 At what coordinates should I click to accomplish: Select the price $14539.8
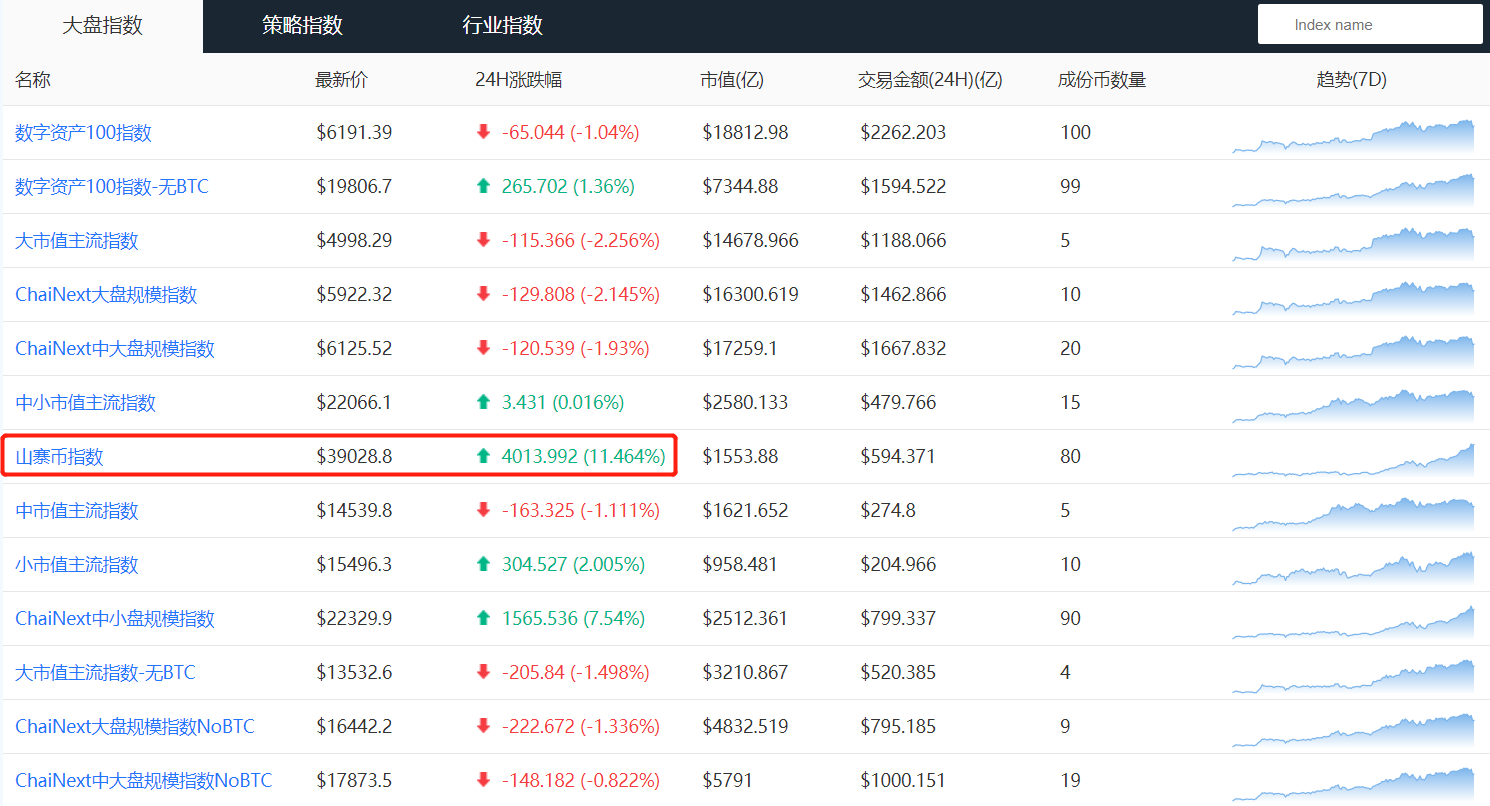[354, 510]
